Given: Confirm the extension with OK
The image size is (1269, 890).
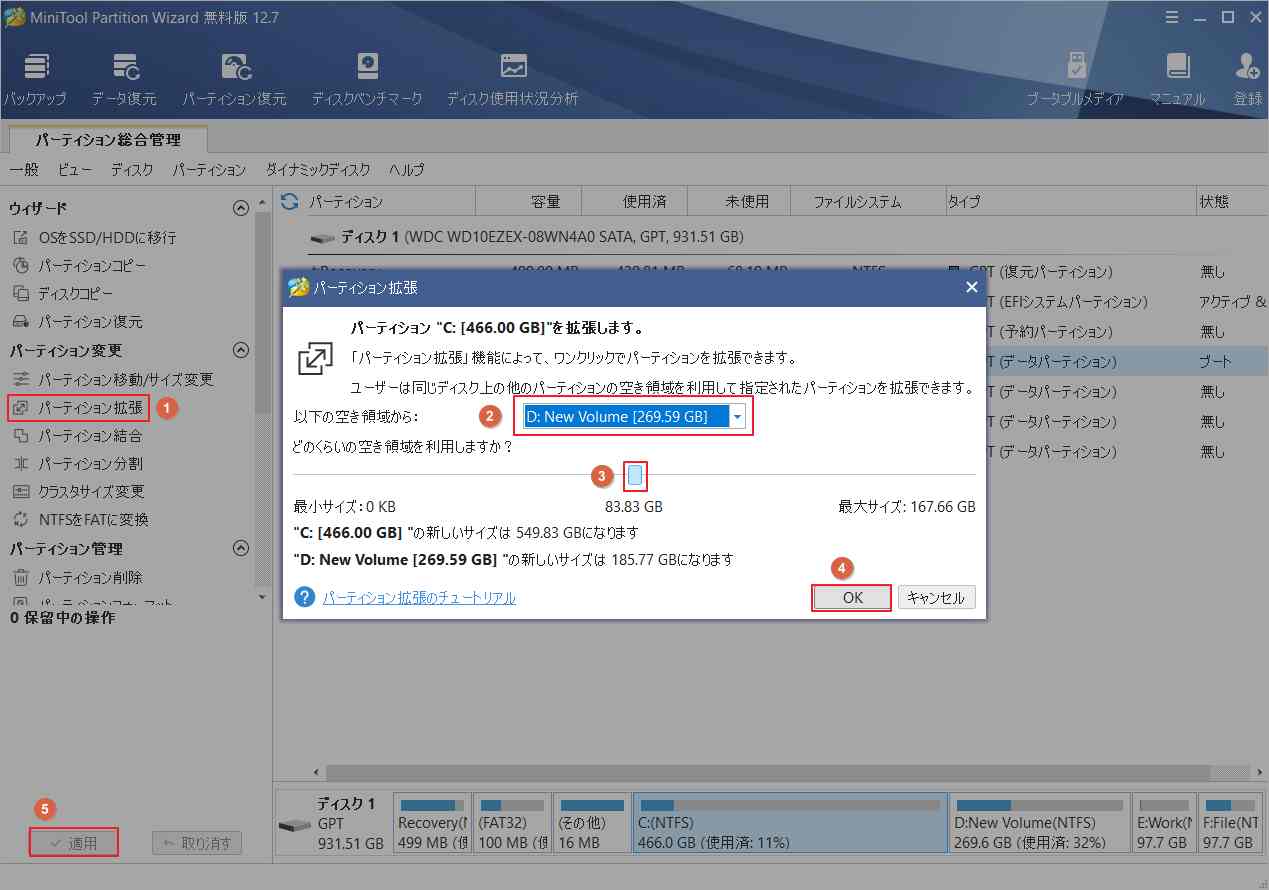Looking at the screenshot, I should click(x=852, y=598).
